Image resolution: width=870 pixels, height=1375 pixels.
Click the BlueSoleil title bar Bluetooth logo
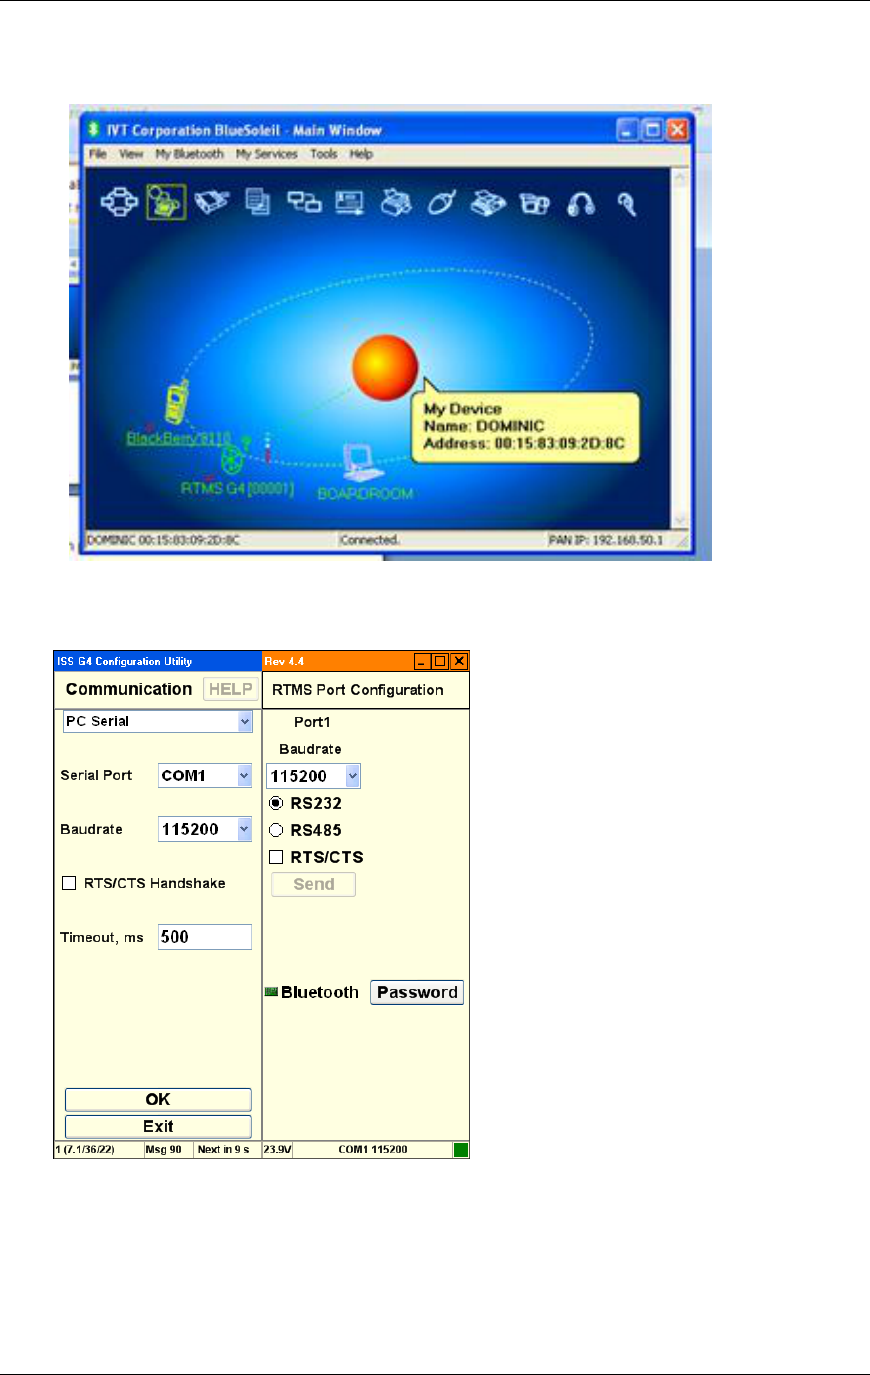[94, 129]
